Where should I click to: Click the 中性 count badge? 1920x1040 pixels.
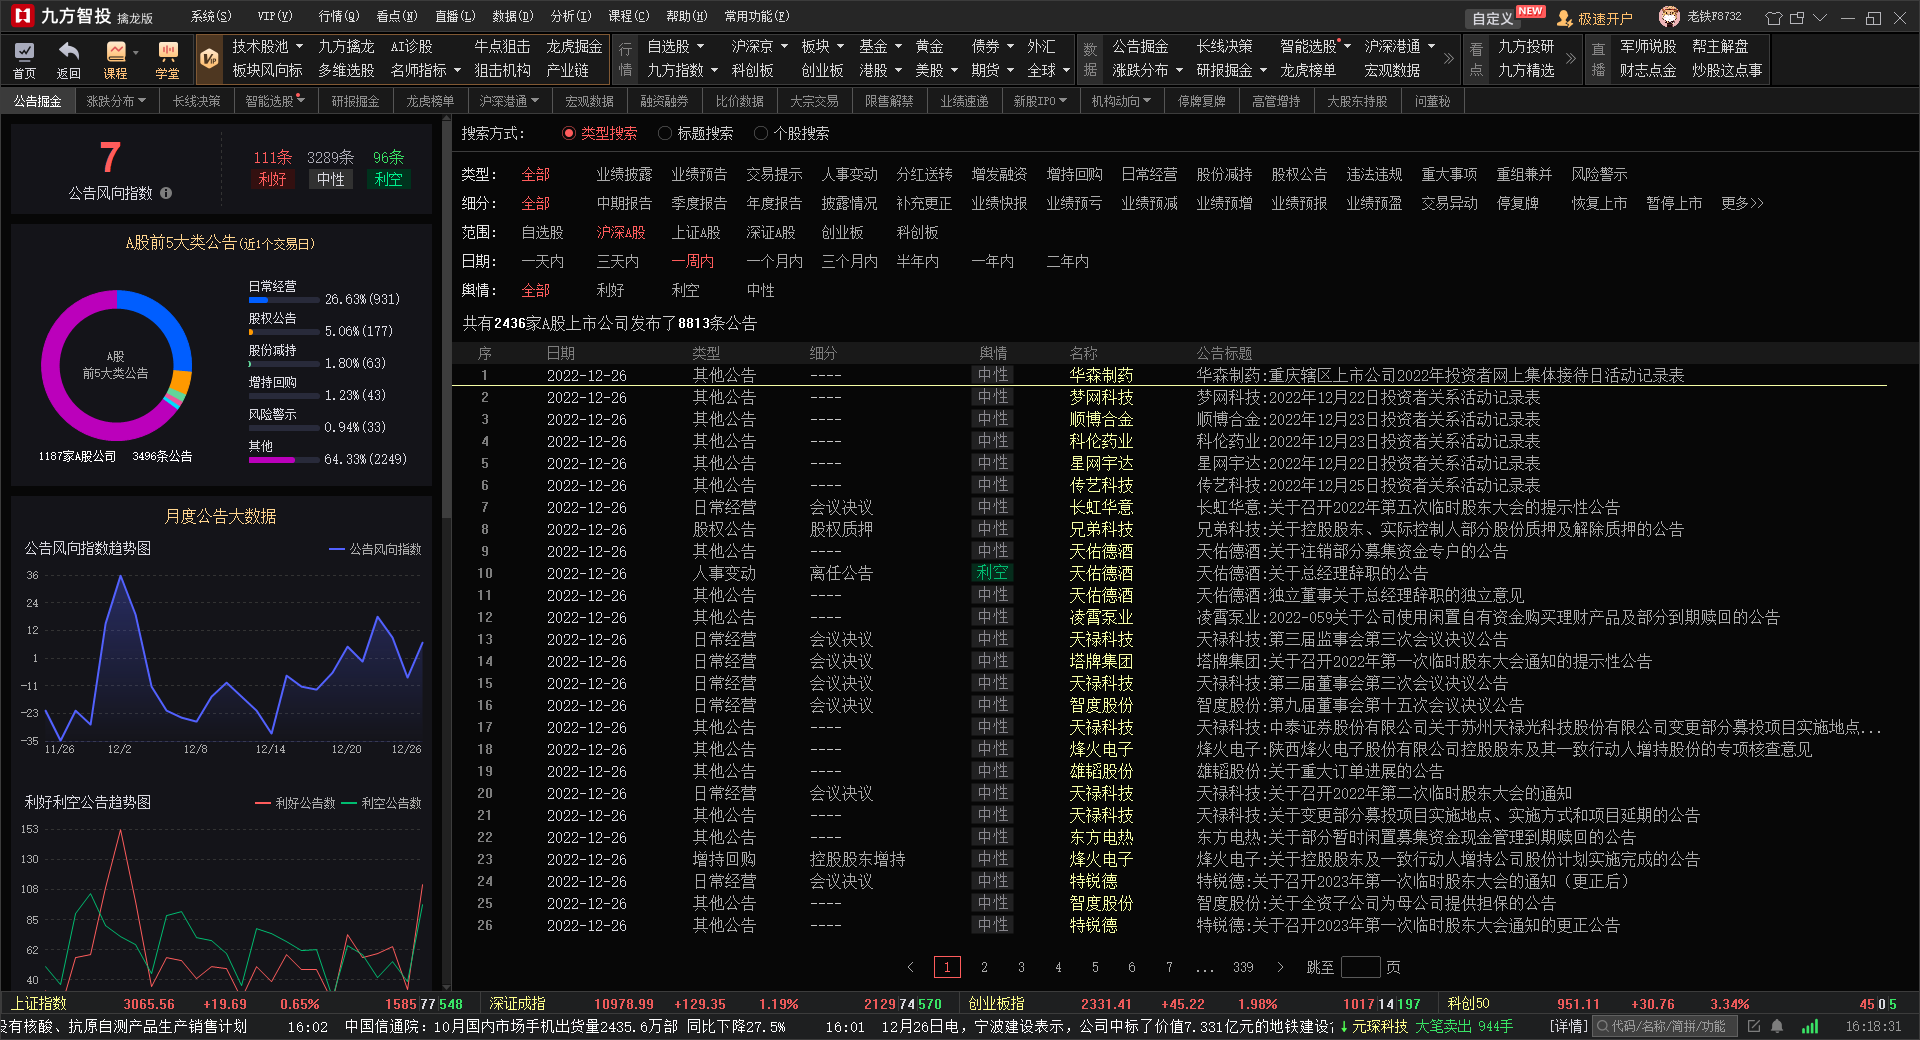[330, 179]
